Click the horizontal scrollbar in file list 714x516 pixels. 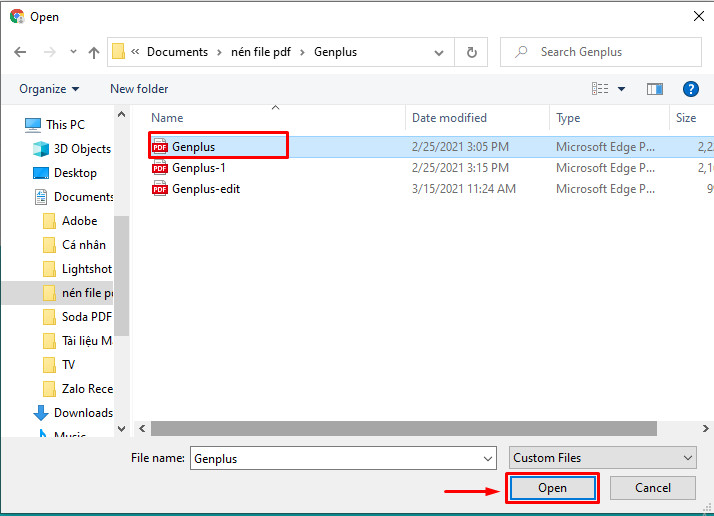[x=400, y=428]
